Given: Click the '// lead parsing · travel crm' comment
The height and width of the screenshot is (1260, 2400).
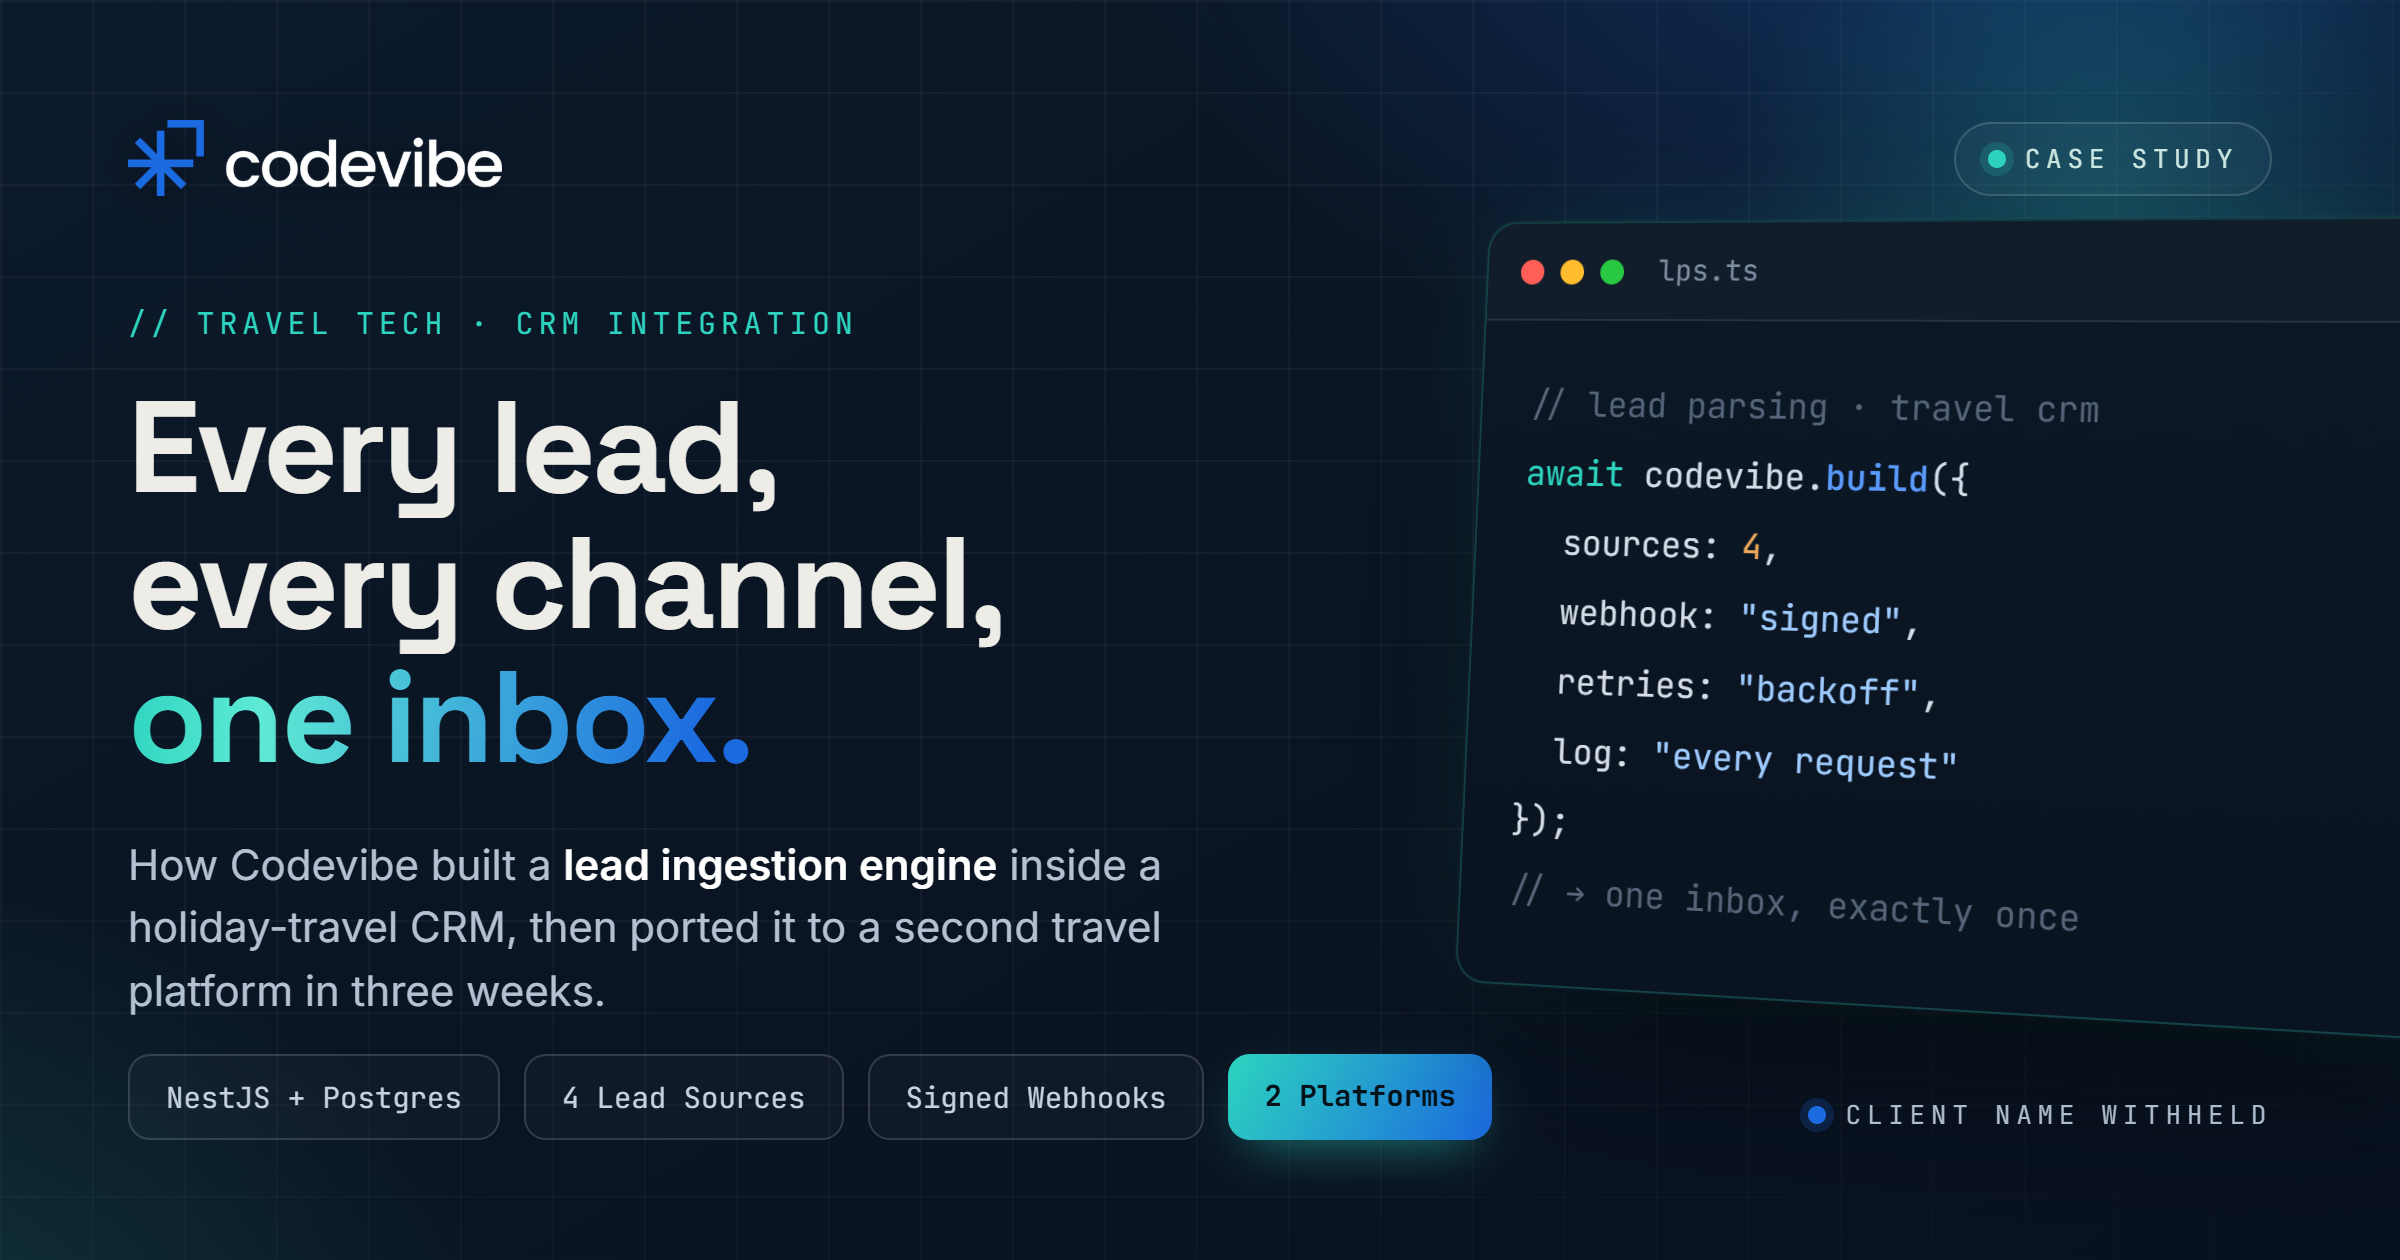Looking at the screenshot, I should click(x=1815, y=407).
